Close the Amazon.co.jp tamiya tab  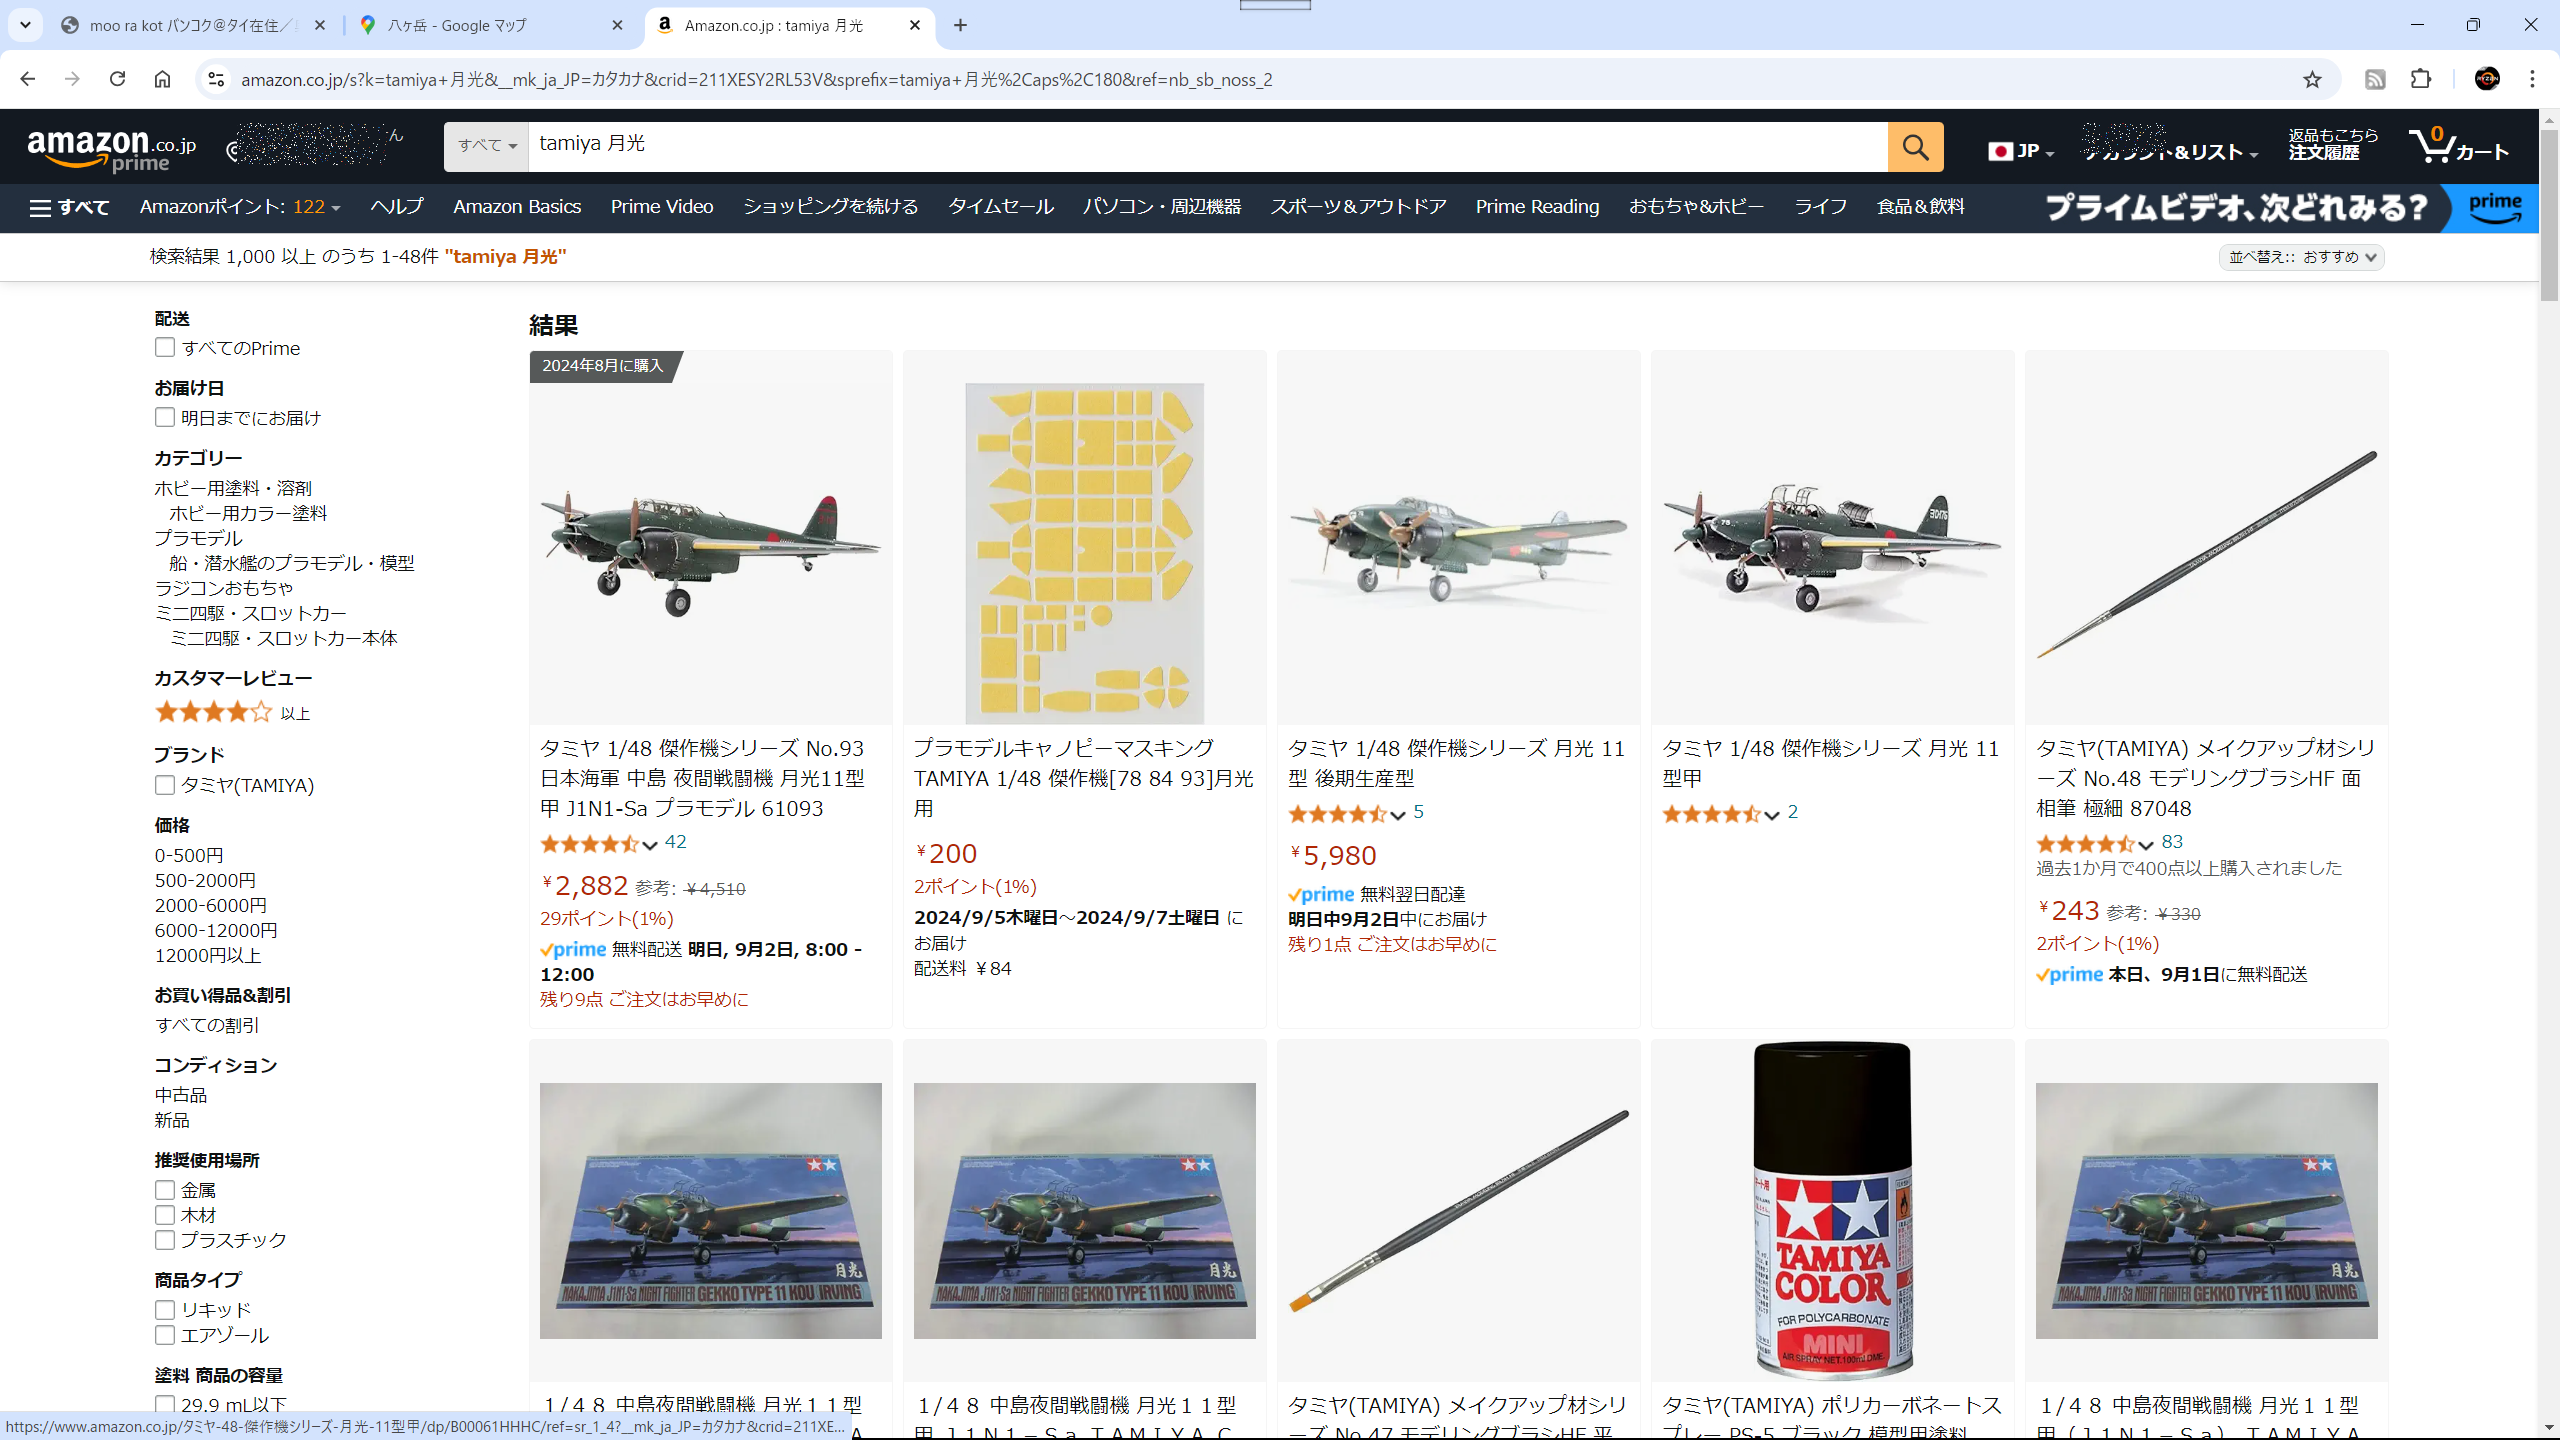coord(915,25)
